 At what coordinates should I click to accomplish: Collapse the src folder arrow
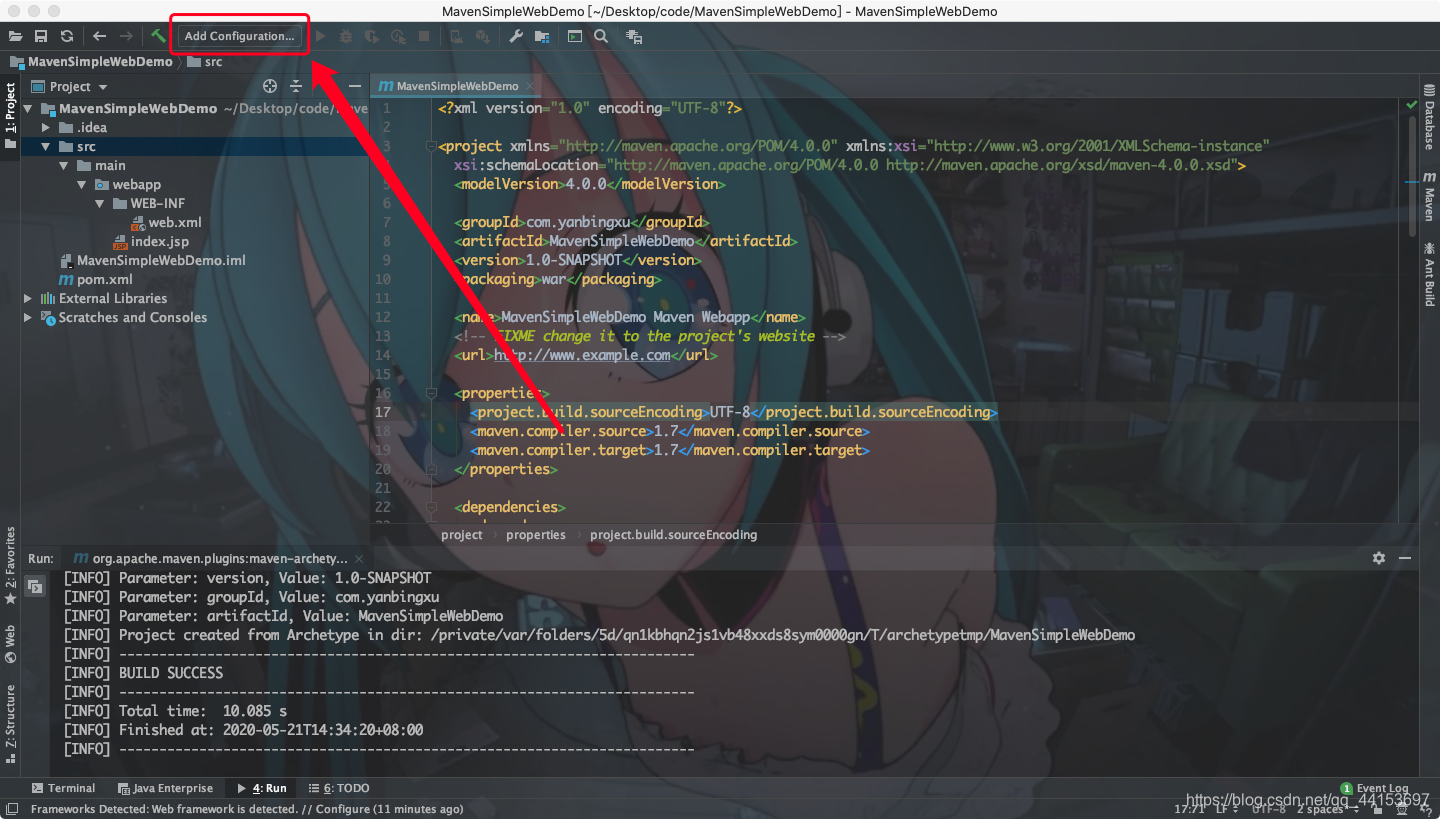point(45,146)
